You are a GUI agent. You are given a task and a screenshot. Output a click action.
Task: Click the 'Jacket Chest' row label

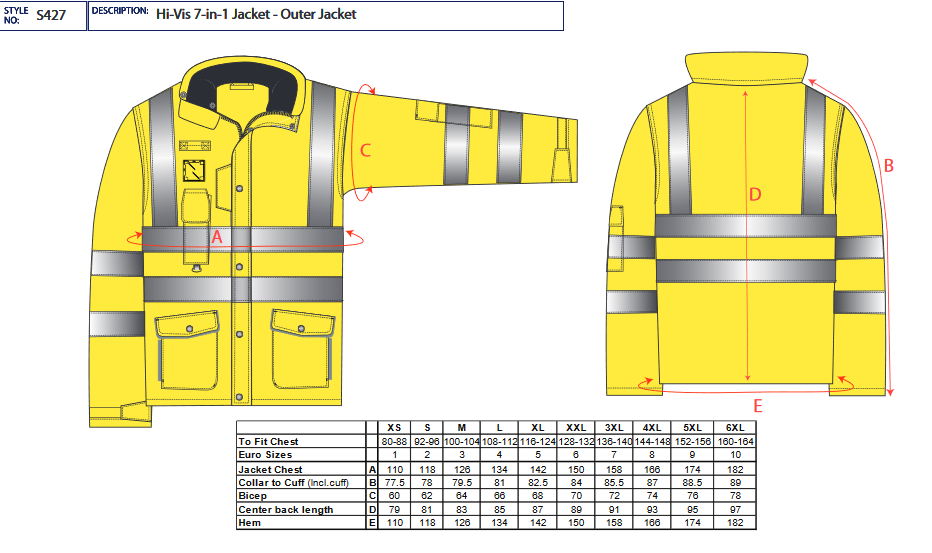(x=270, y=470)
